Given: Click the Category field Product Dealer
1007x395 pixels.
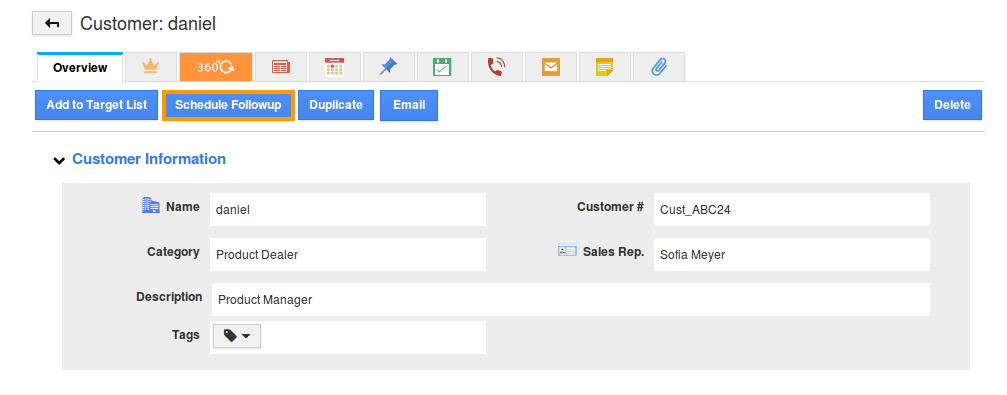Looking at the screenshot, I should pos(347,254).
